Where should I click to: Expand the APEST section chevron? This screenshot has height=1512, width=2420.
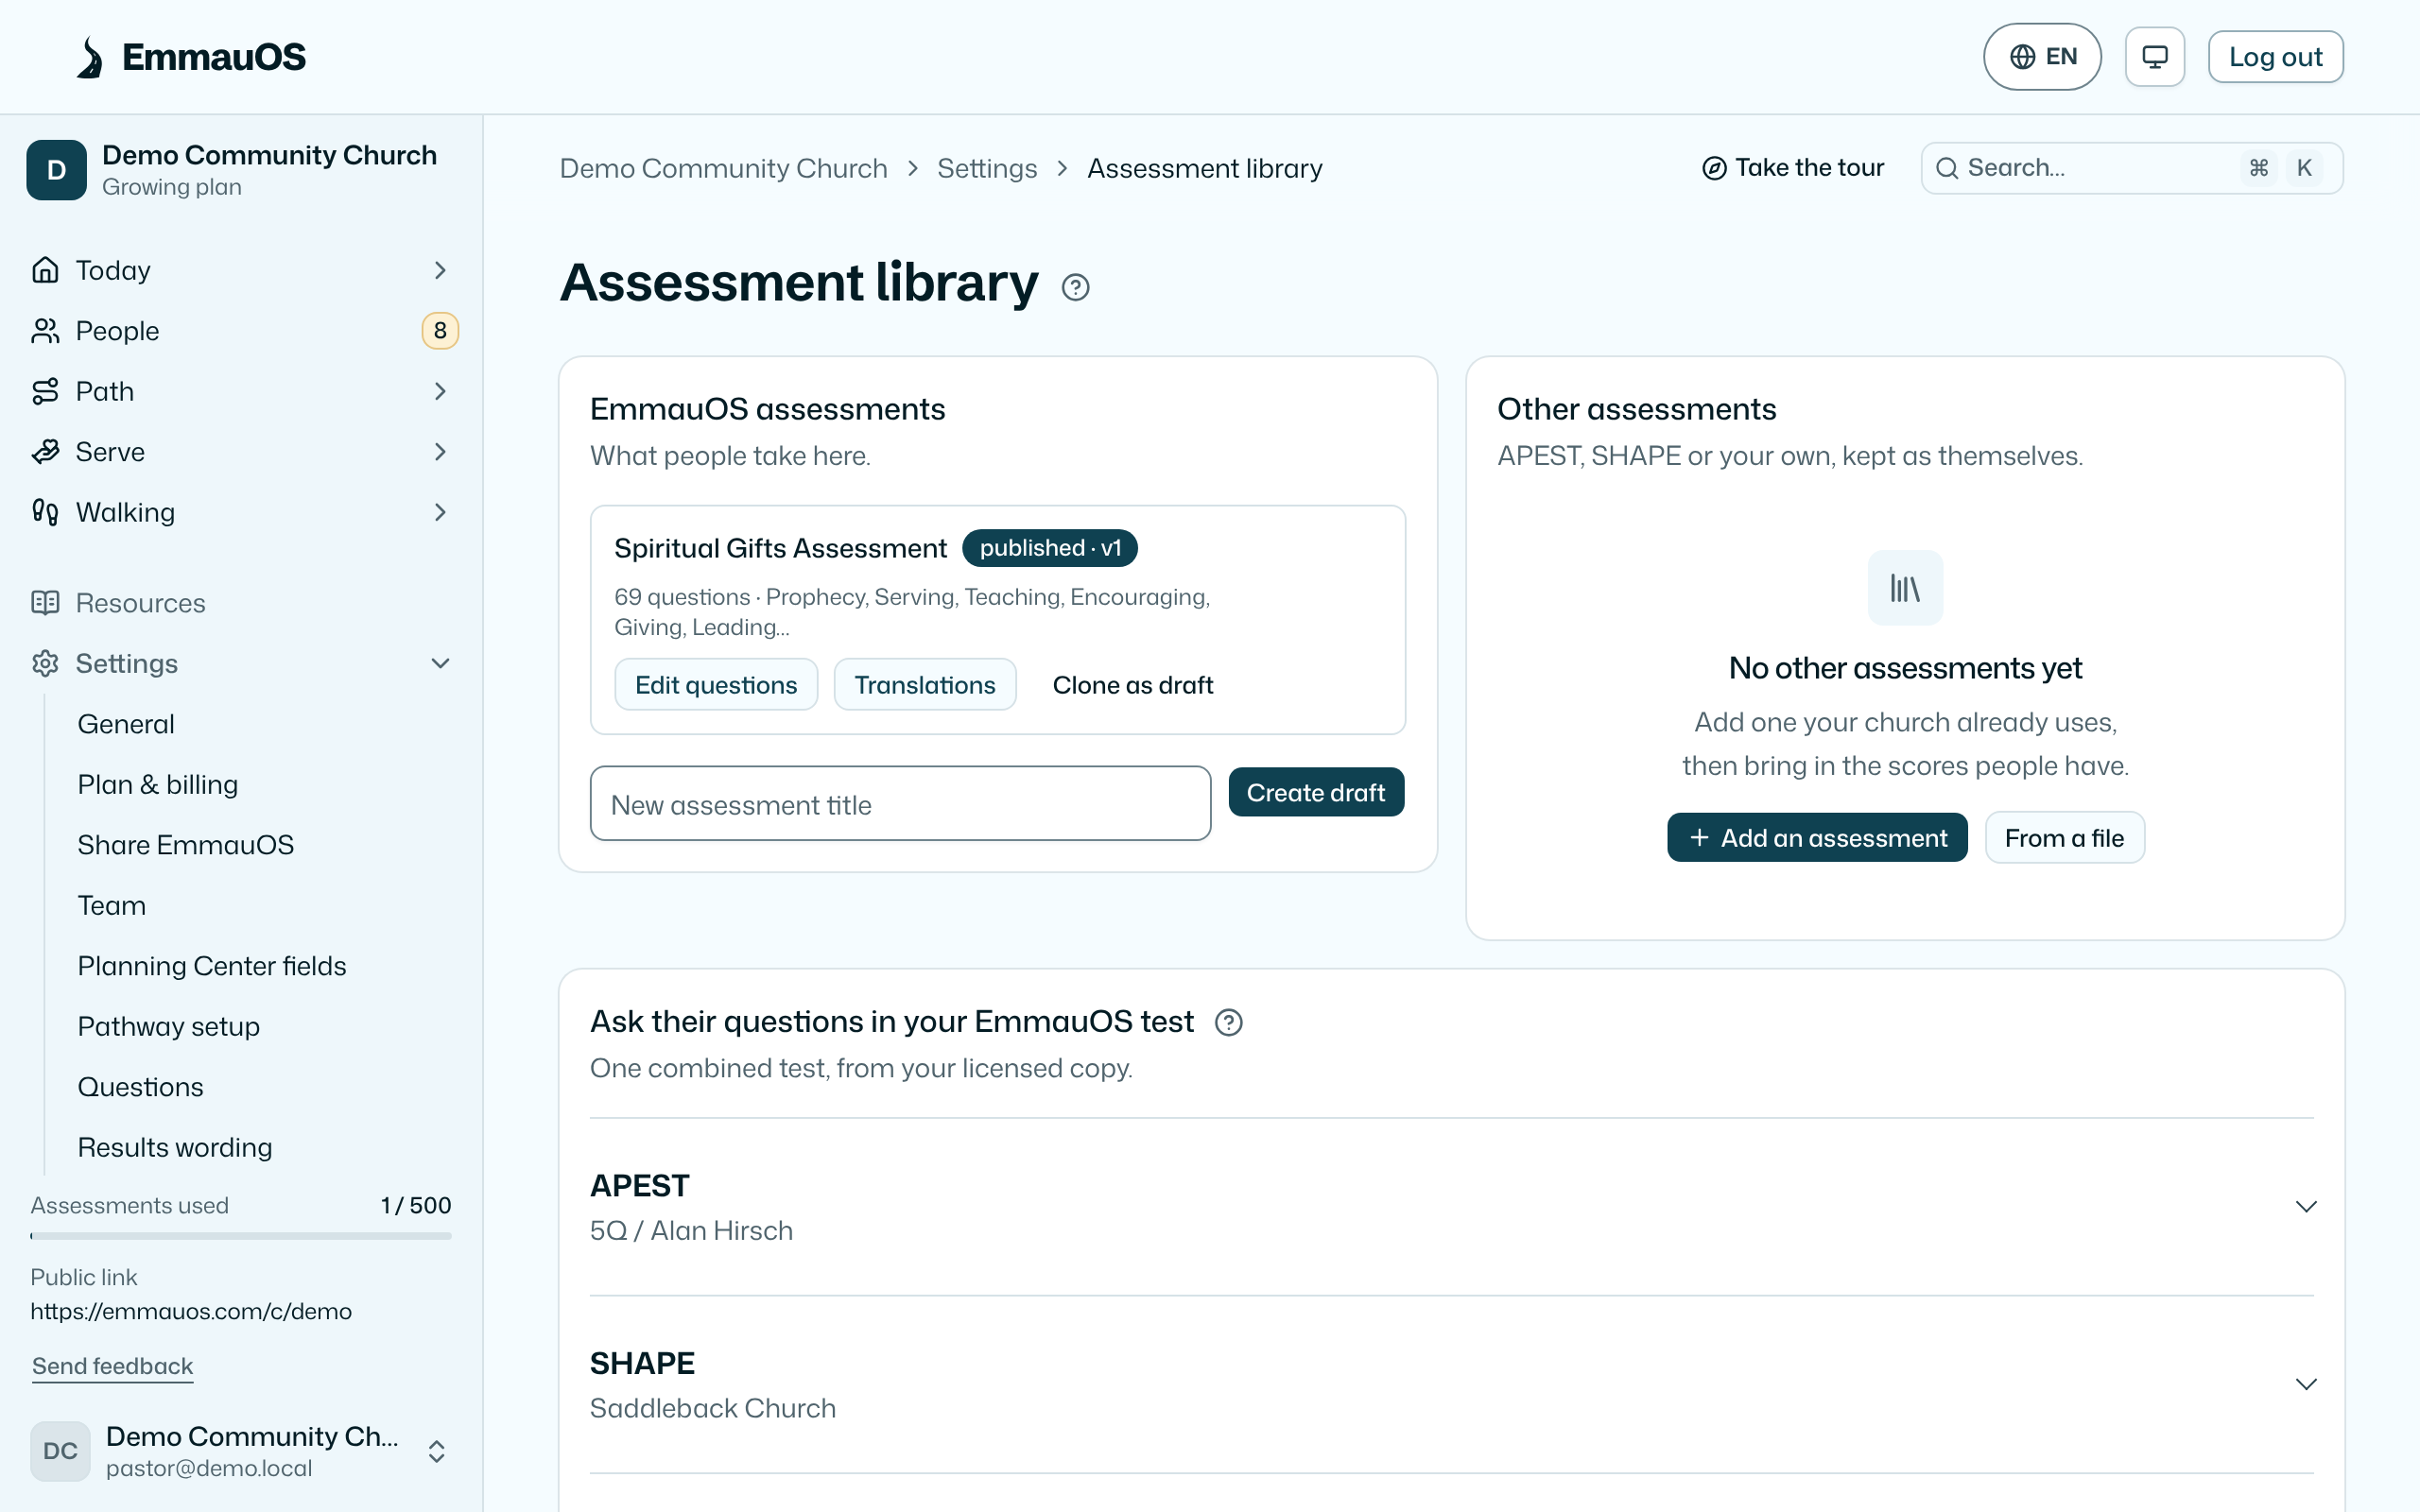coord(2306,1206)
